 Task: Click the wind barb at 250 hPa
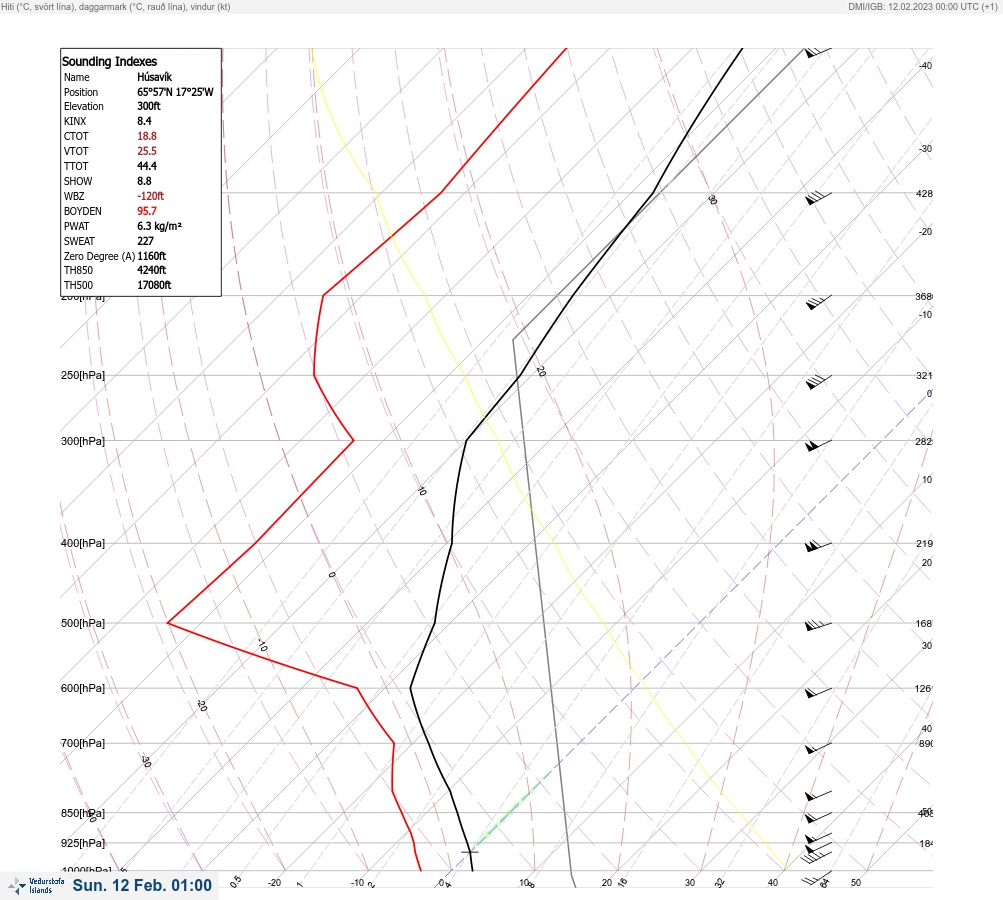[818, 382]
